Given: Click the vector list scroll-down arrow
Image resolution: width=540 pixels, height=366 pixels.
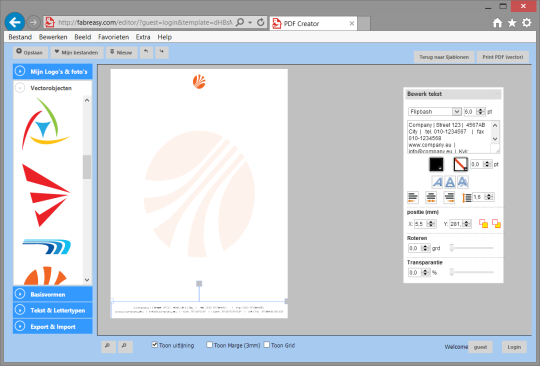Looking at the screenshot, I should click(x=87, y=280).
